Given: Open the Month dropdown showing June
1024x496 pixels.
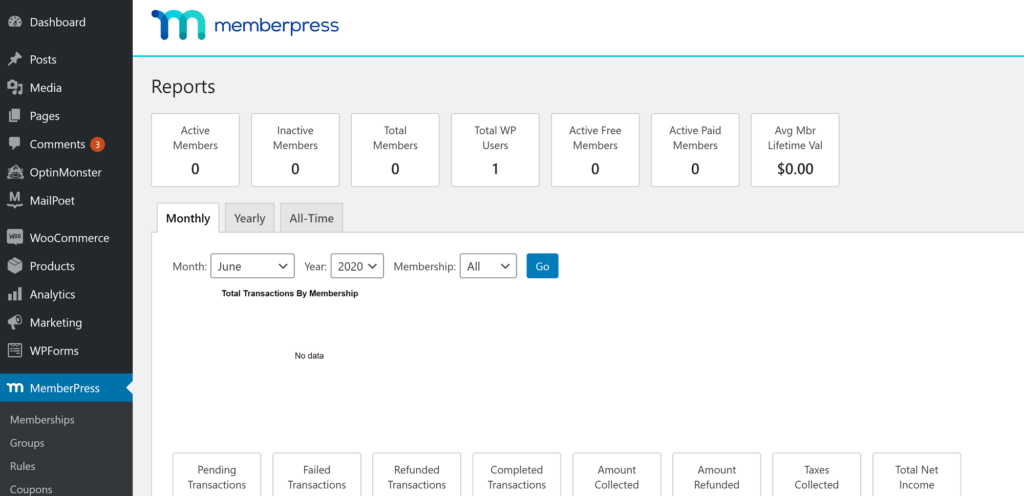Looking at the screenshot, I should 252,266.
